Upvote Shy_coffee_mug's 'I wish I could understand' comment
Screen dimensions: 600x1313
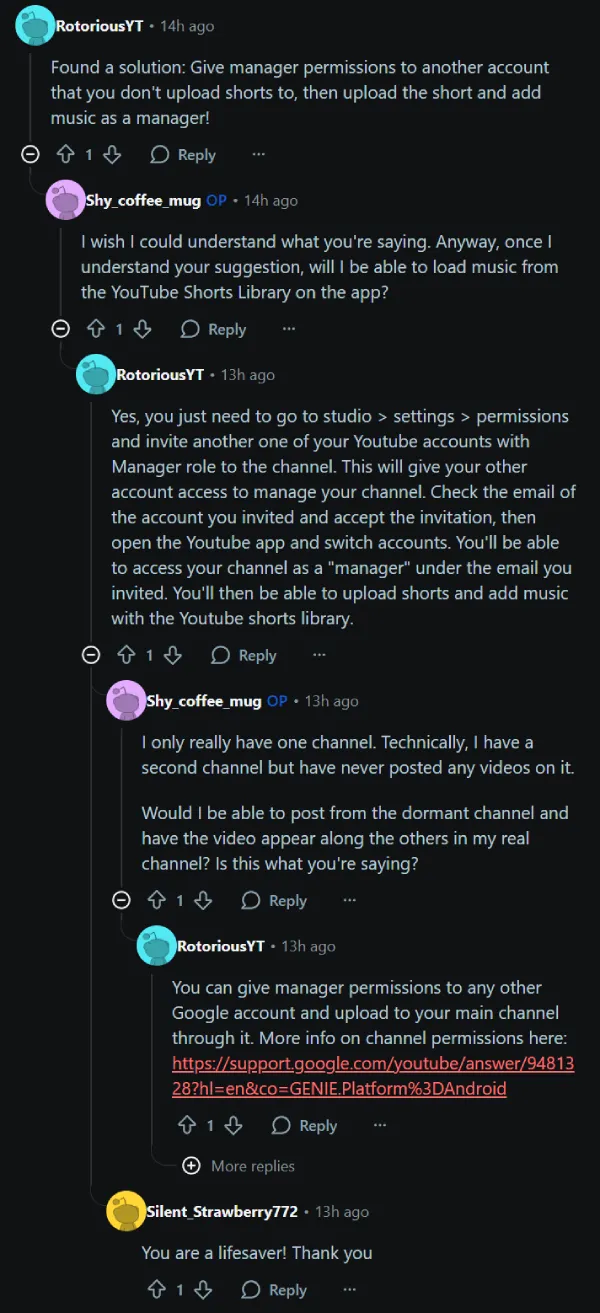pyautogui.click(x=96, y=329)
